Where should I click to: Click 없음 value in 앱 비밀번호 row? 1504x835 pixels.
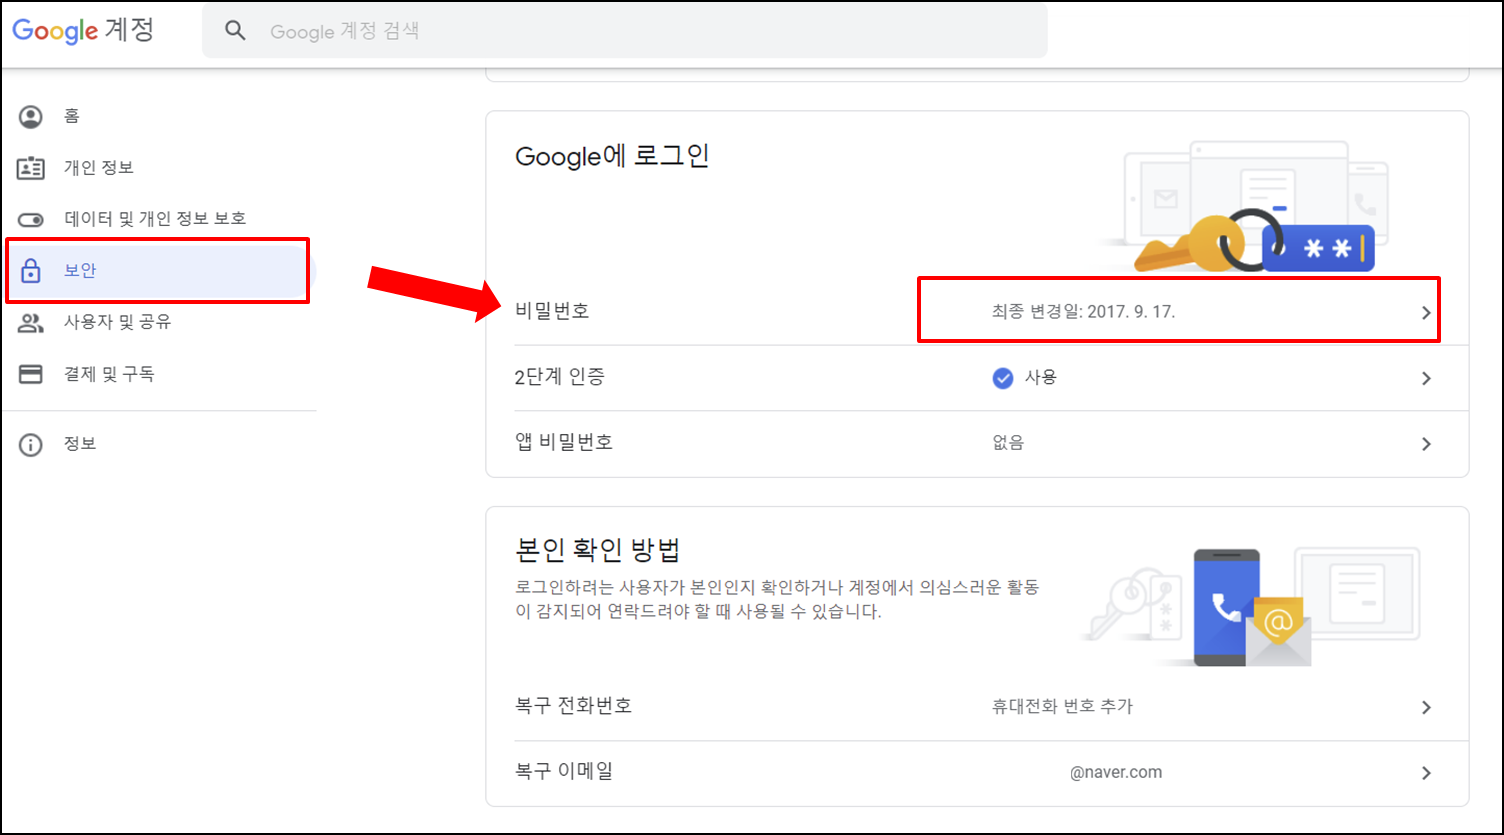coord(1007,443)
